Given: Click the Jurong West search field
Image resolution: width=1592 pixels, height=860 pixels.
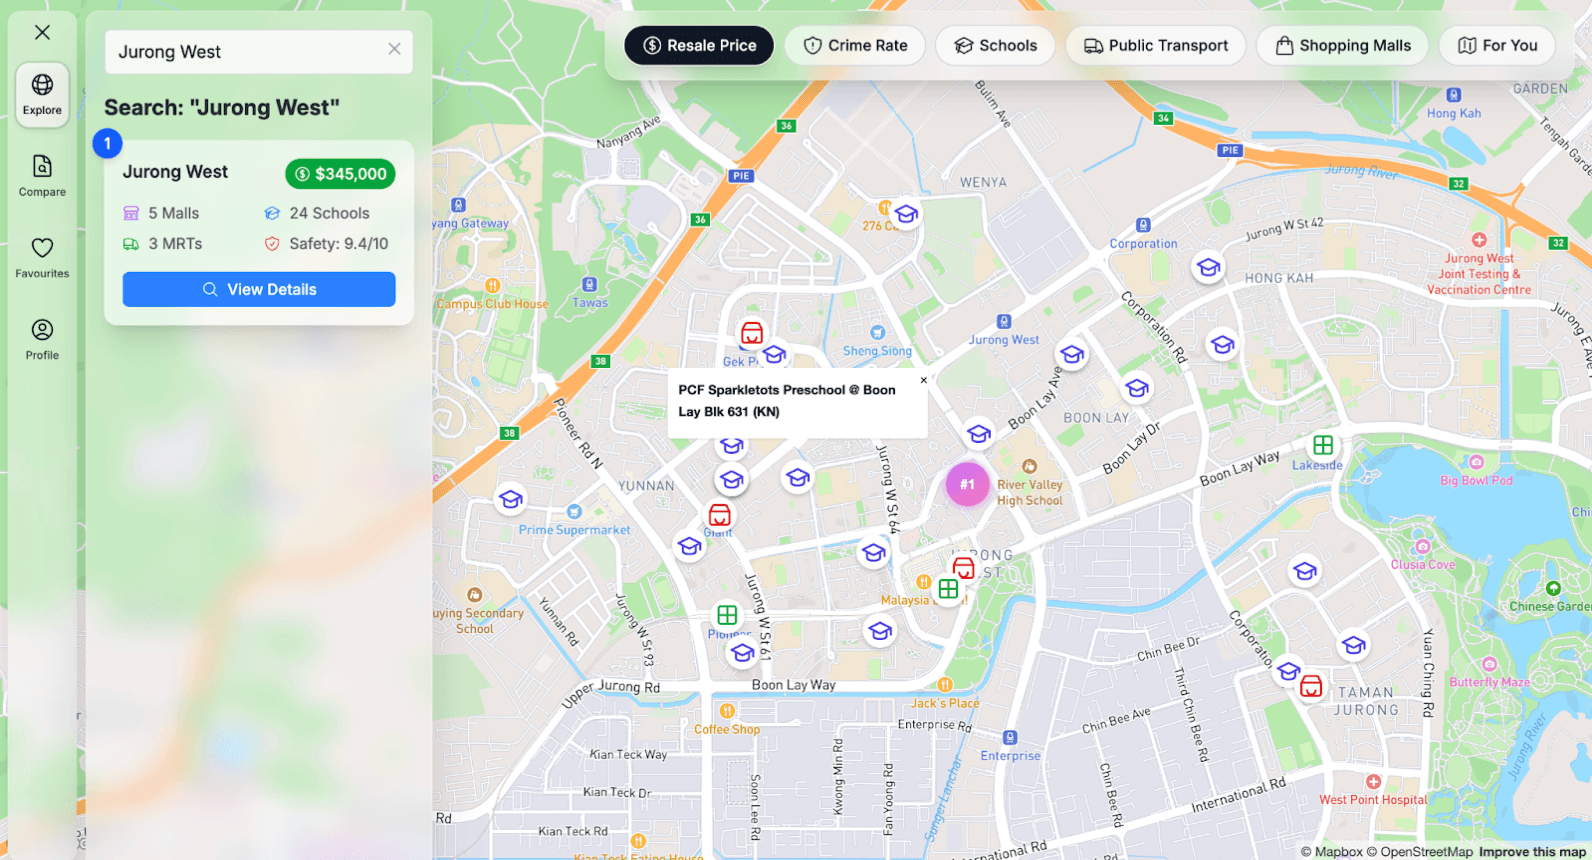Looking at the screenshot, I should [245, 52].
